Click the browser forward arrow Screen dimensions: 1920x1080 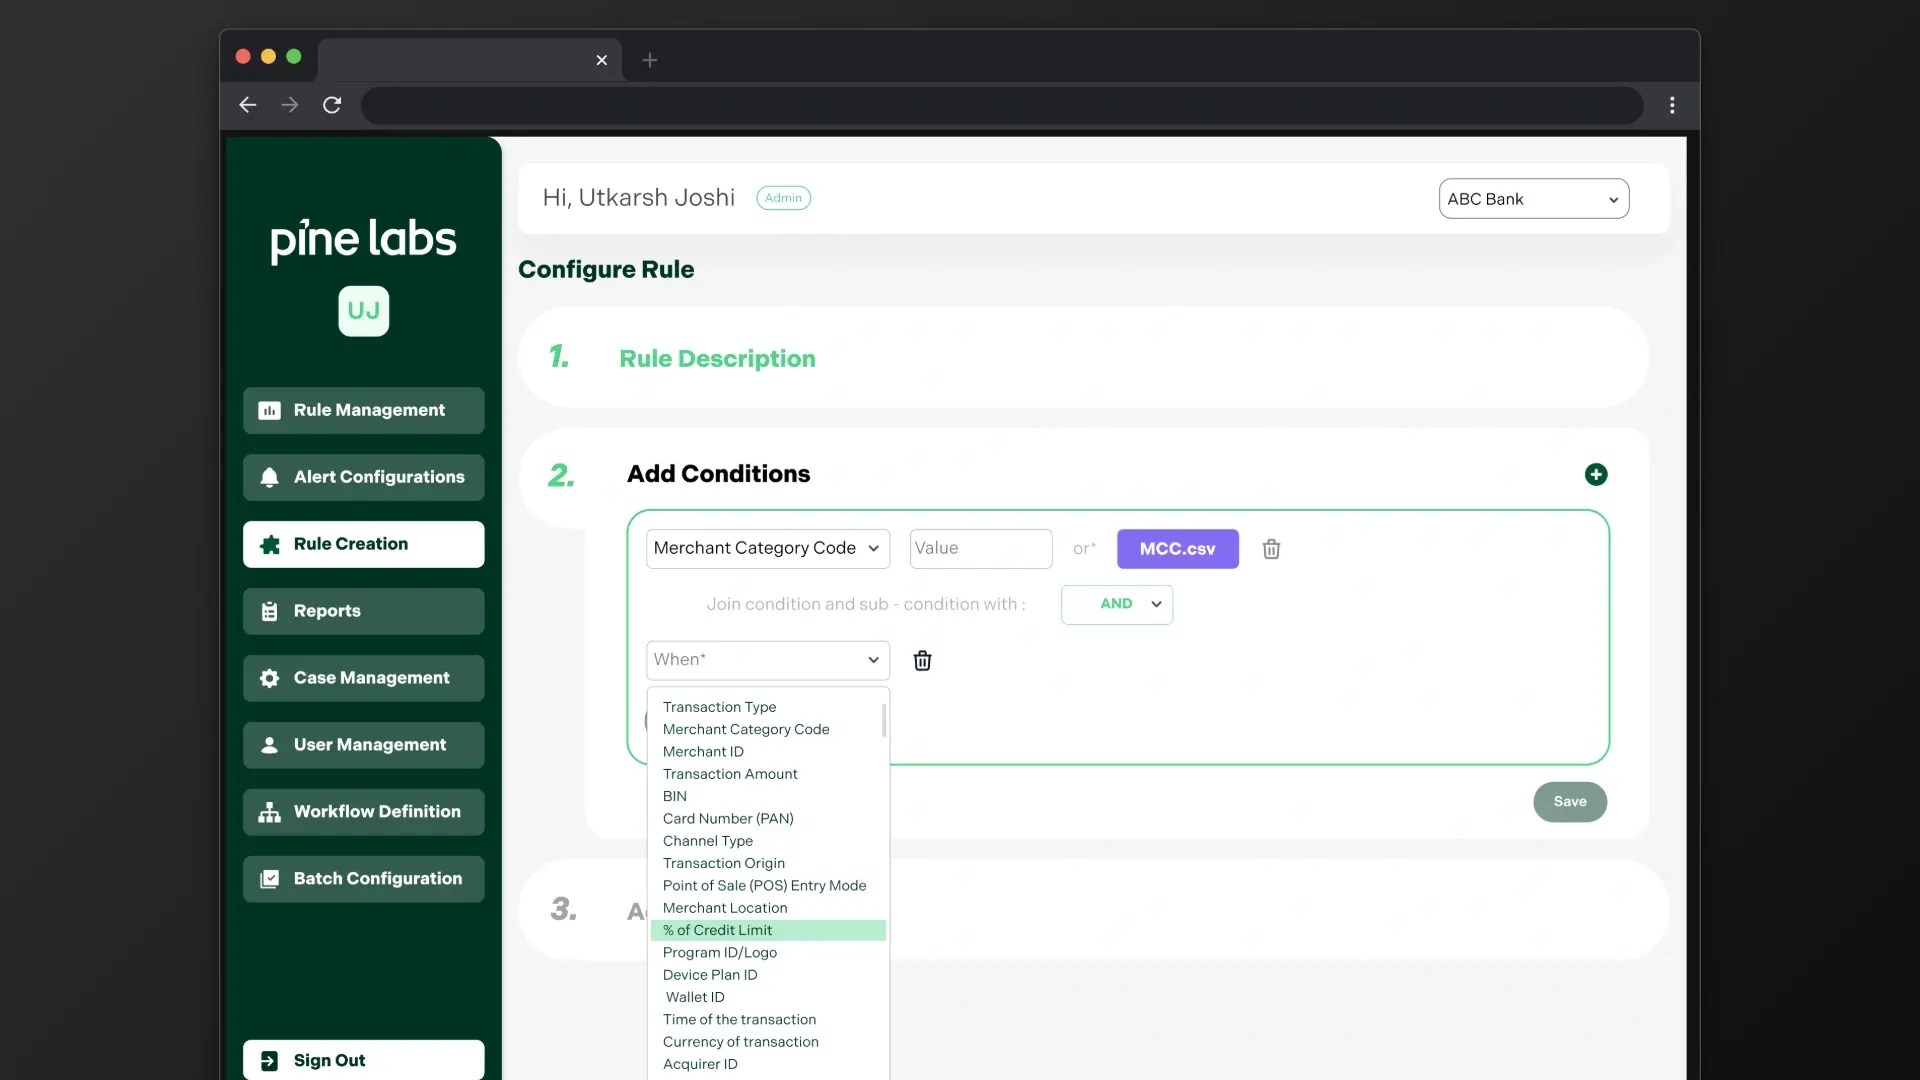290,105
